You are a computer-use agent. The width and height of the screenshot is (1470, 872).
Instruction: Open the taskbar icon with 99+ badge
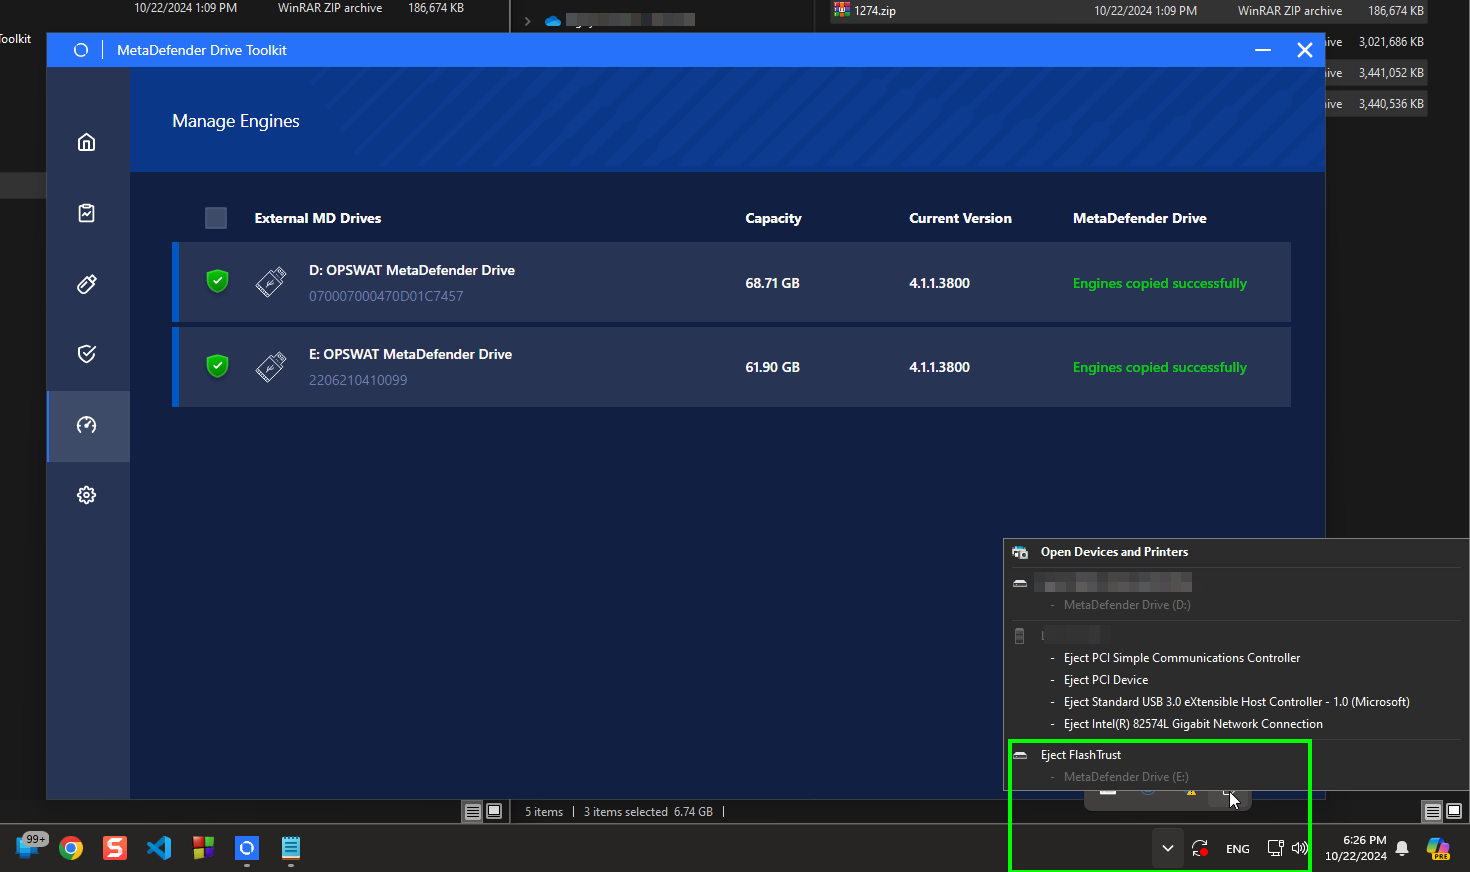pyautogui.click(x=30, y=846)
